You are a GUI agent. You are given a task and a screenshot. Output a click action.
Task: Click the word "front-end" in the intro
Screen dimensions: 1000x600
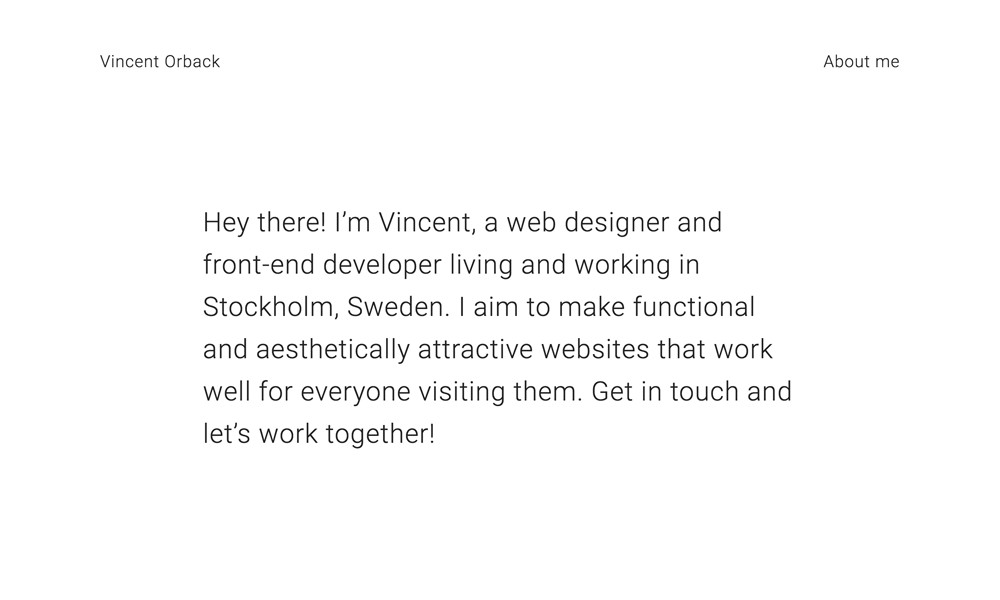click(258, 265)
